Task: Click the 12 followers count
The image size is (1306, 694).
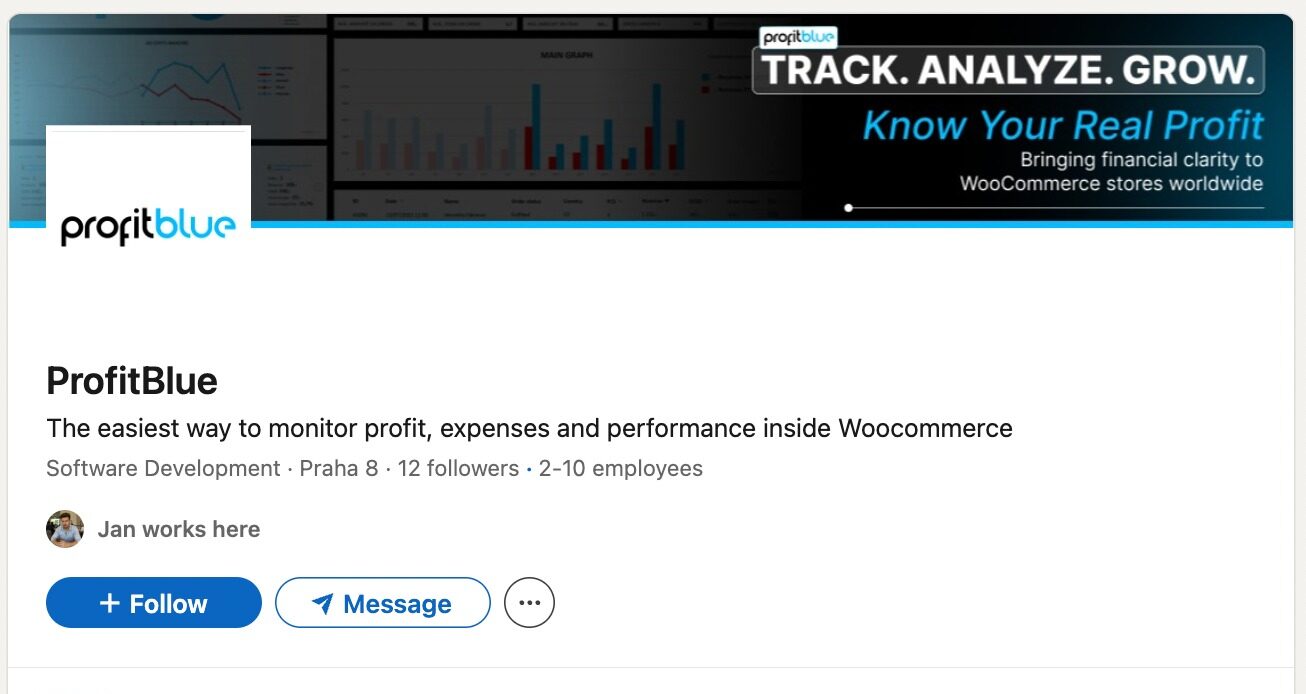Action: point(458,468)
